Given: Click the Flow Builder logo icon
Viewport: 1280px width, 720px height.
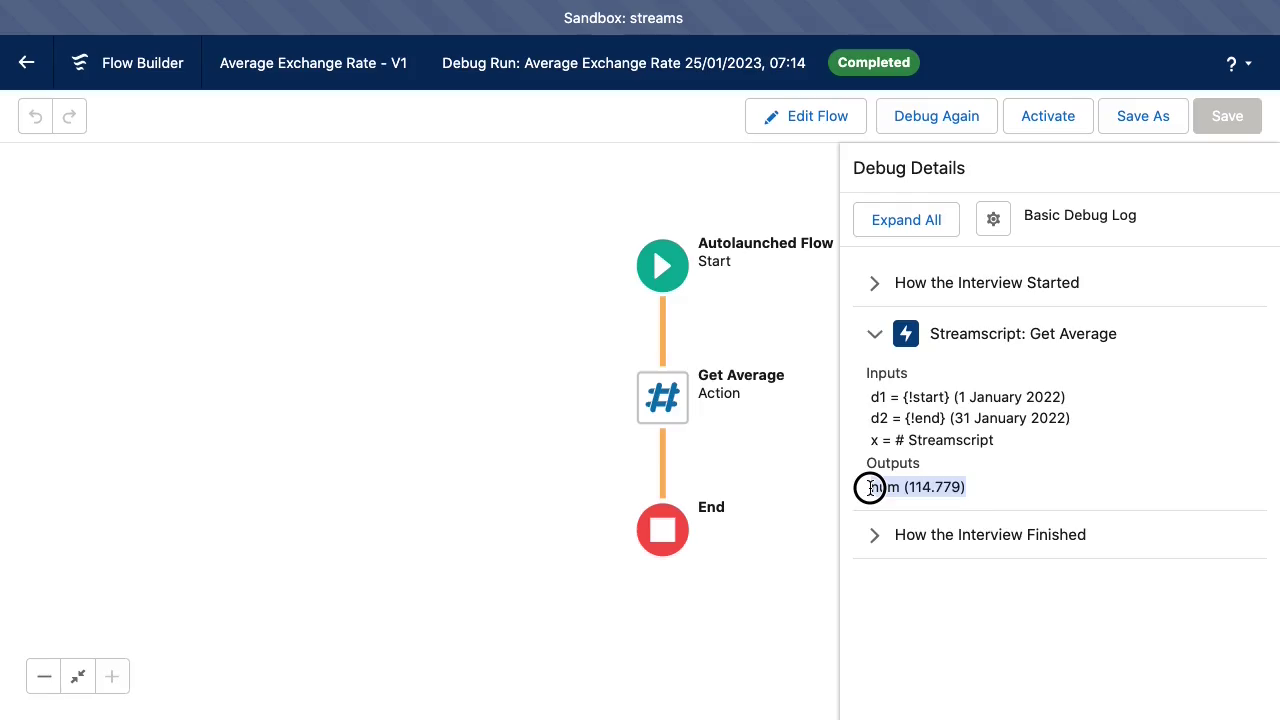Looking at the screenshot, I should coord(80,62).
